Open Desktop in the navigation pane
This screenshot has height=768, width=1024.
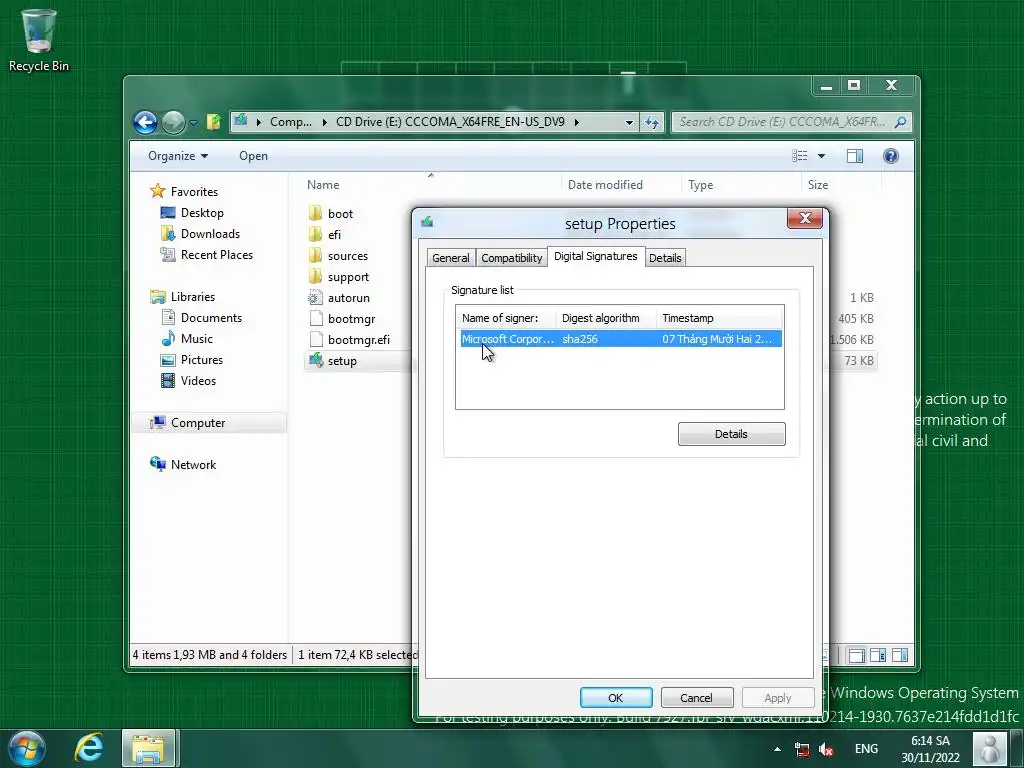(193, 213)
